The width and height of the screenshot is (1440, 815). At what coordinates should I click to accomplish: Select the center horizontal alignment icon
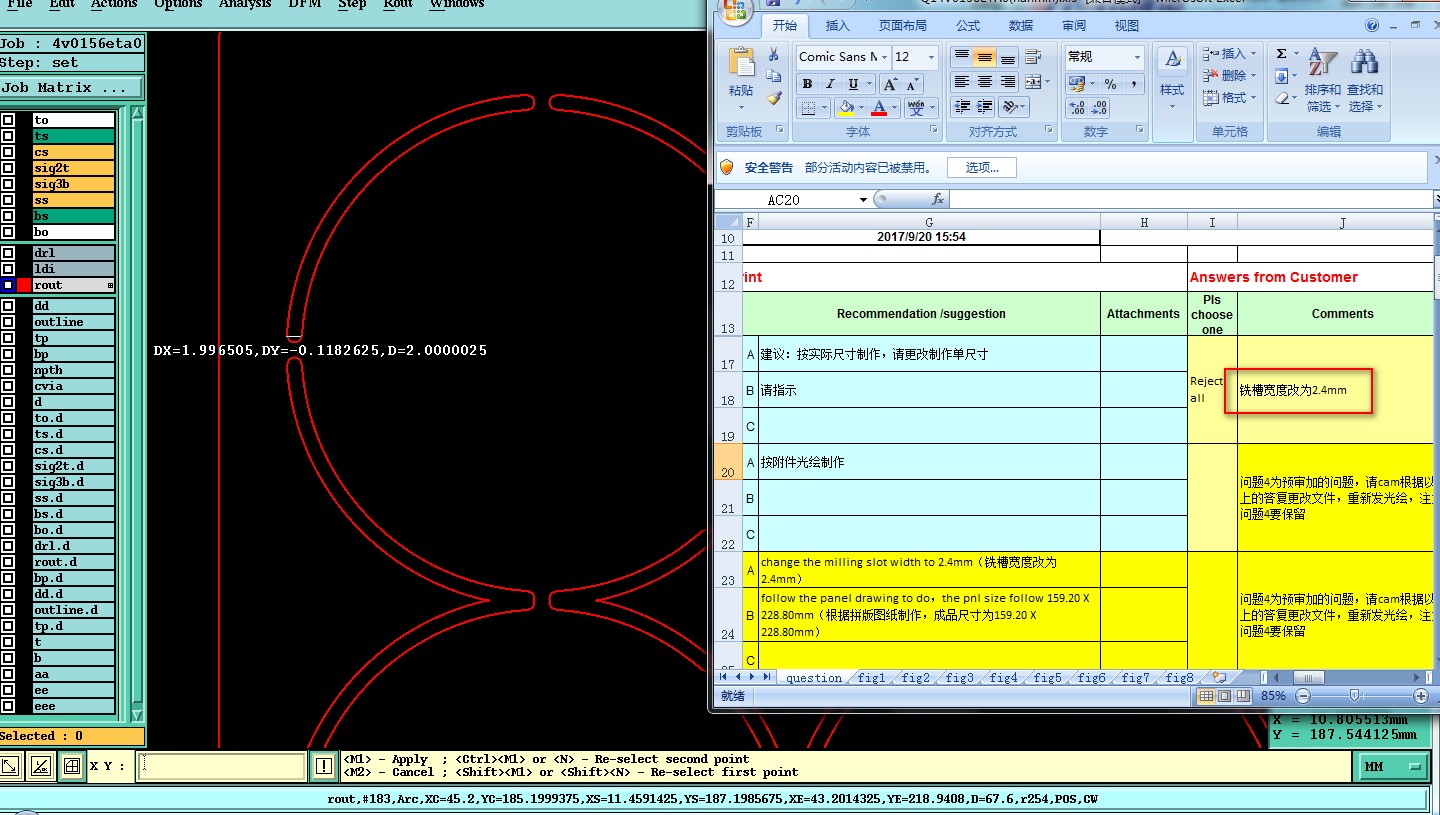(x=984, y=82)
